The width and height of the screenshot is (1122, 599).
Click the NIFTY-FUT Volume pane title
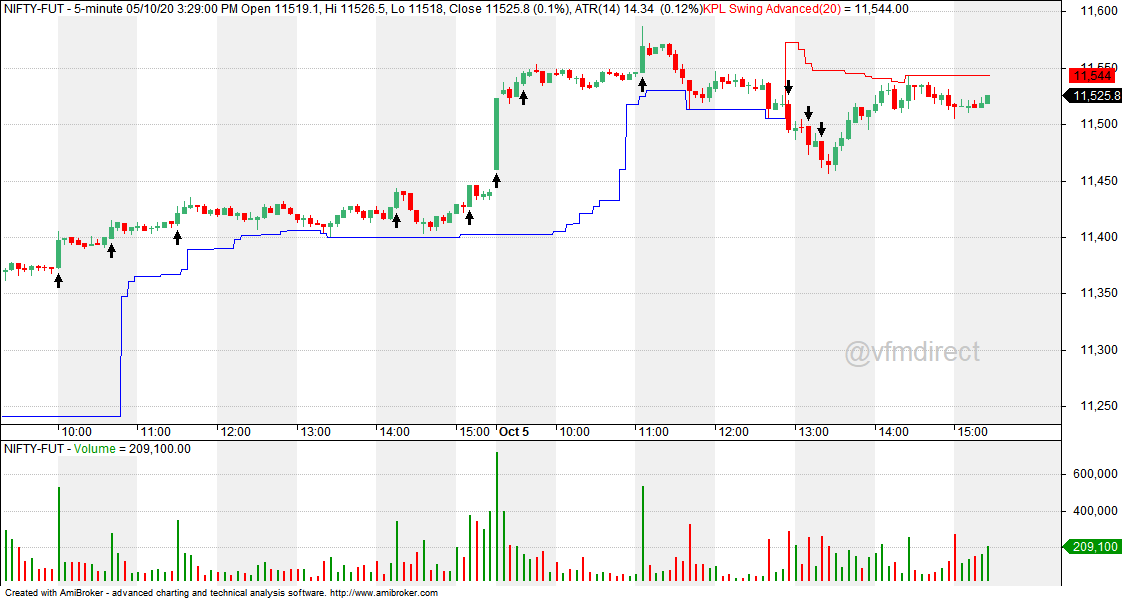[97, 449]
